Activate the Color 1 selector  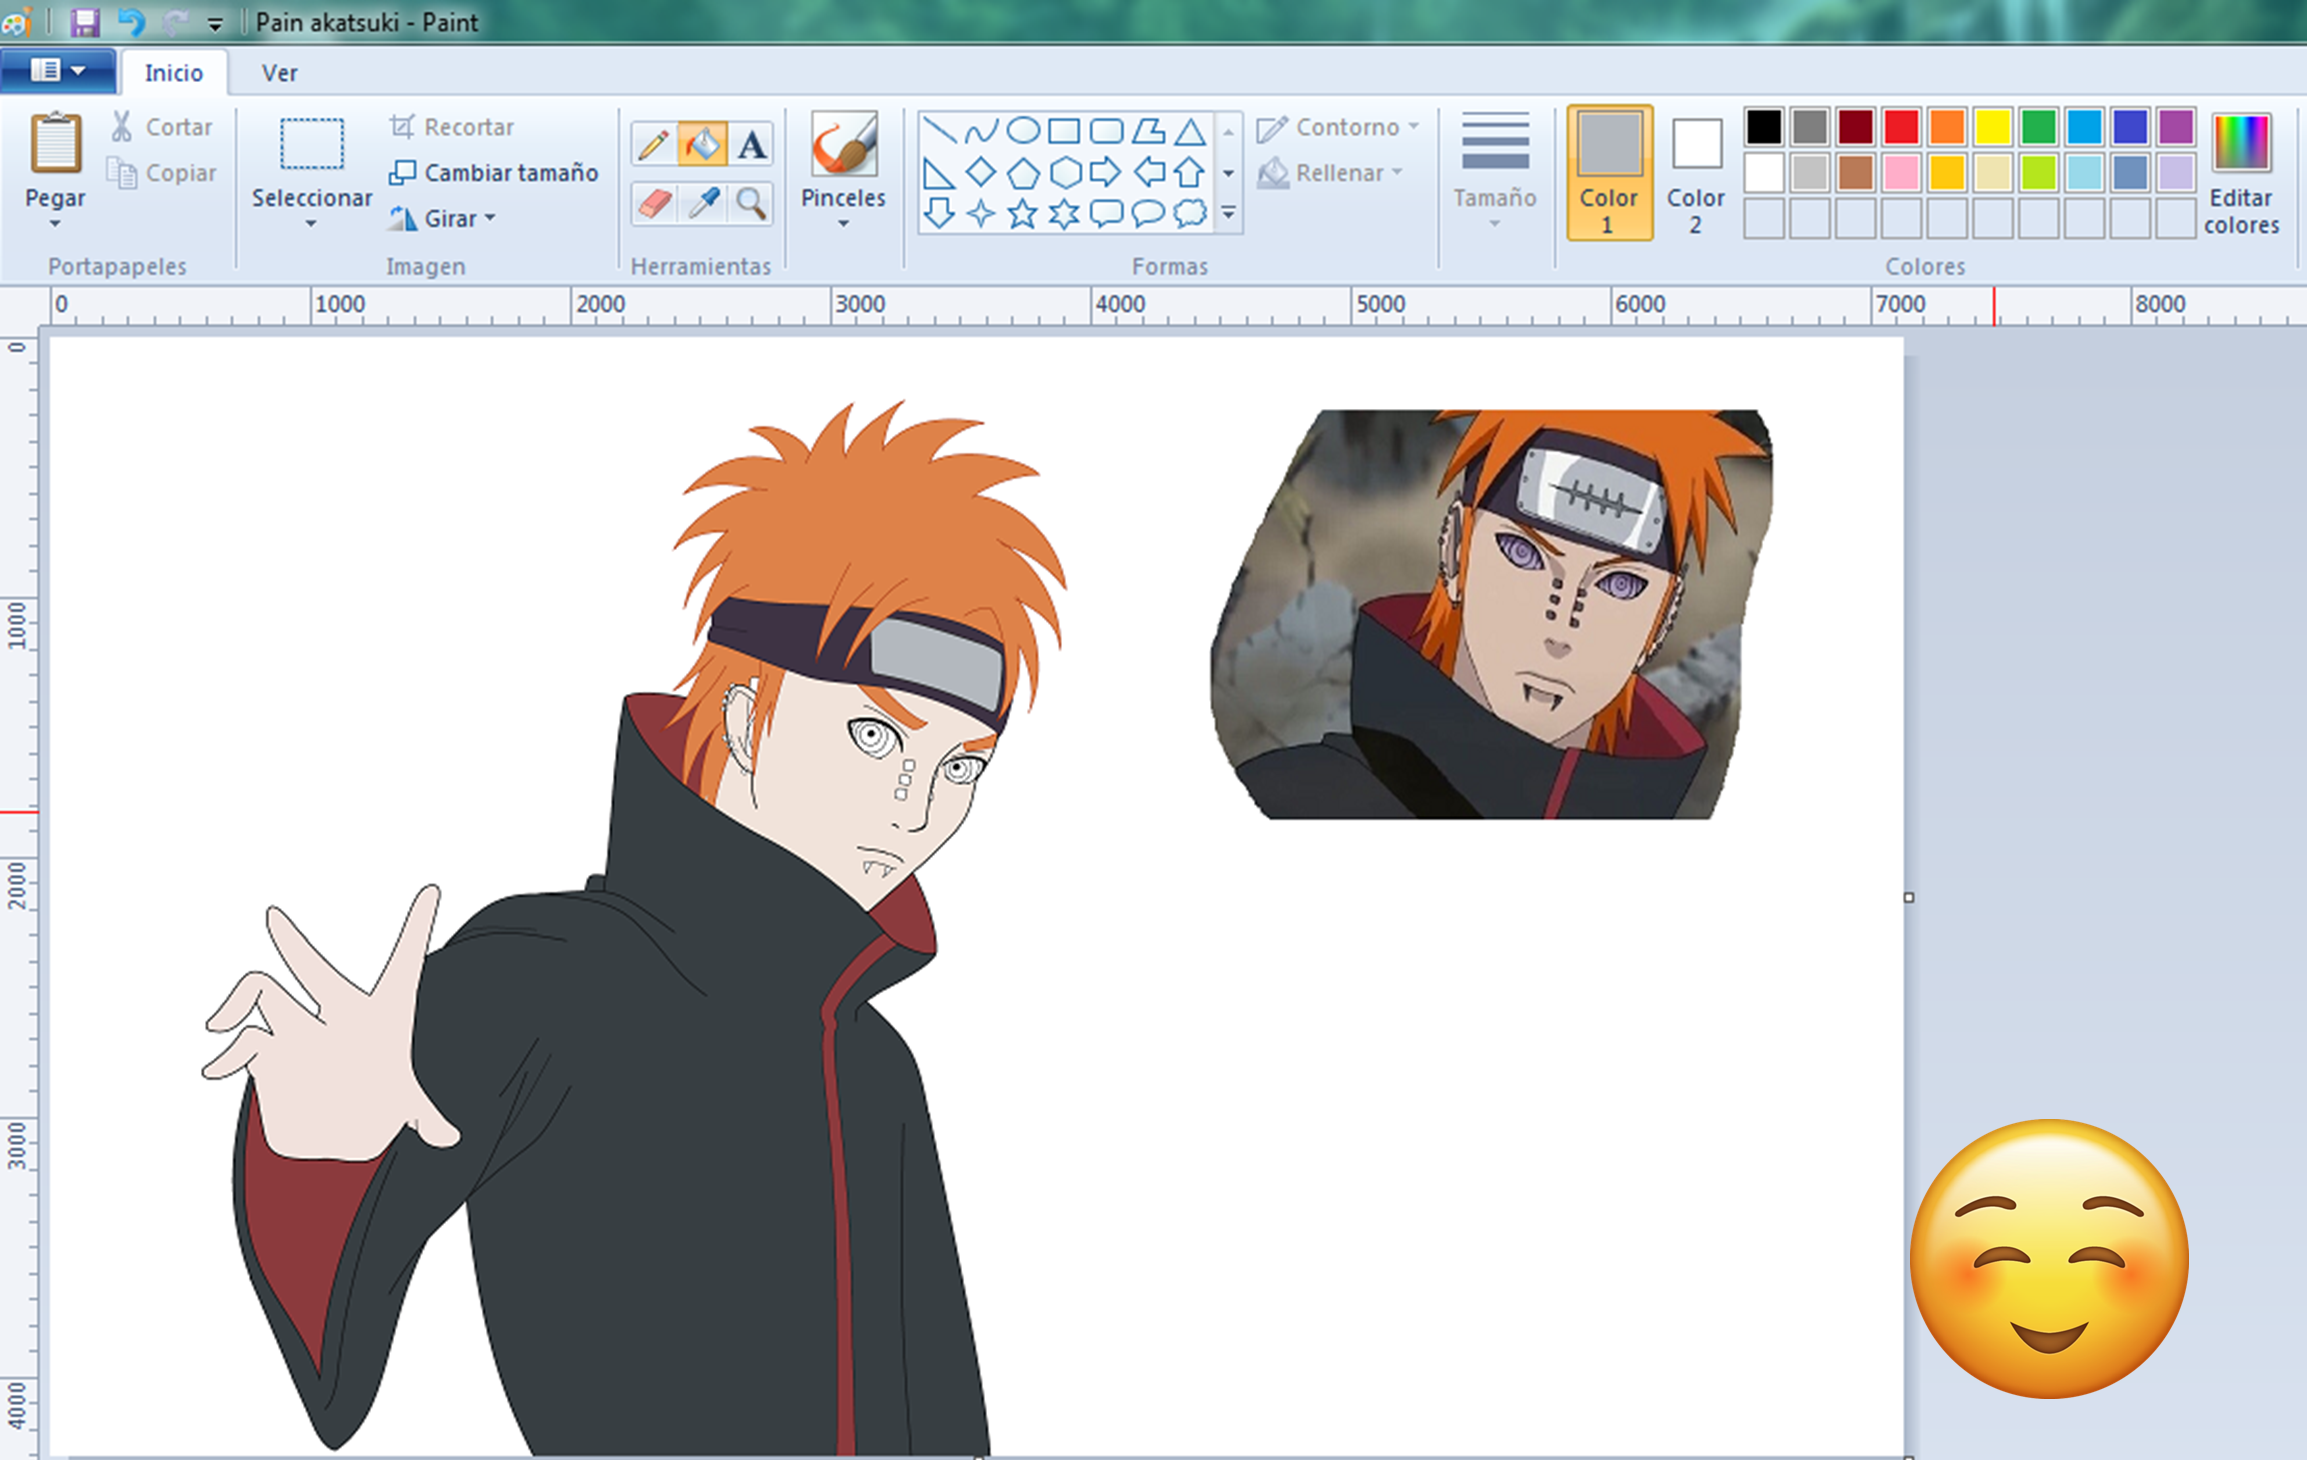(1608, 173)
